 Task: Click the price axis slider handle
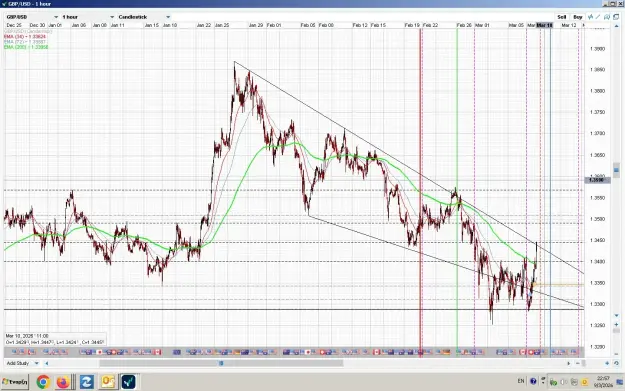(x=616, y=171)
